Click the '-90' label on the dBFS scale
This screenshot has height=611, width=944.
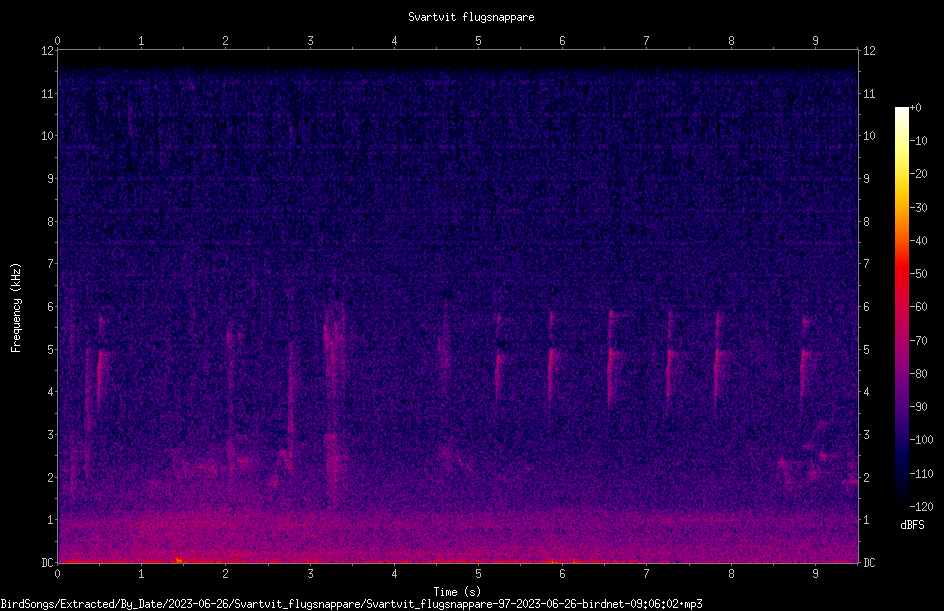[918, 407]
